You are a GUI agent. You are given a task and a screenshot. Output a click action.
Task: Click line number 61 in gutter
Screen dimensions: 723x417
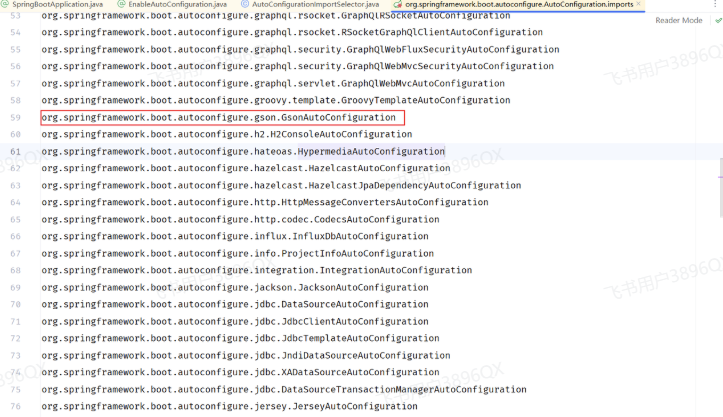16,152
